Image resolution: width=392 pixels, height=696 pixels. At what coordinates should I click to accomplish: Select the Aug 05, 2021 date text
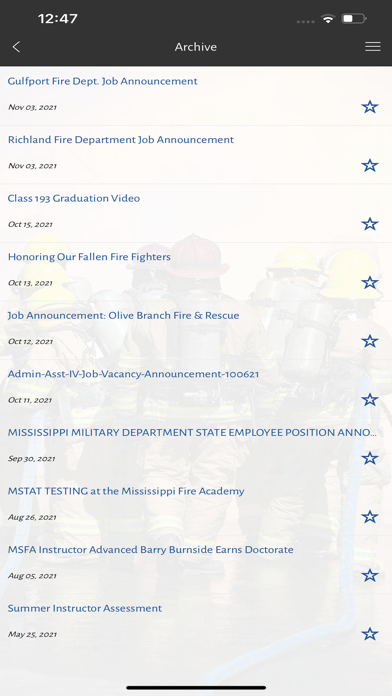[32, 576]
